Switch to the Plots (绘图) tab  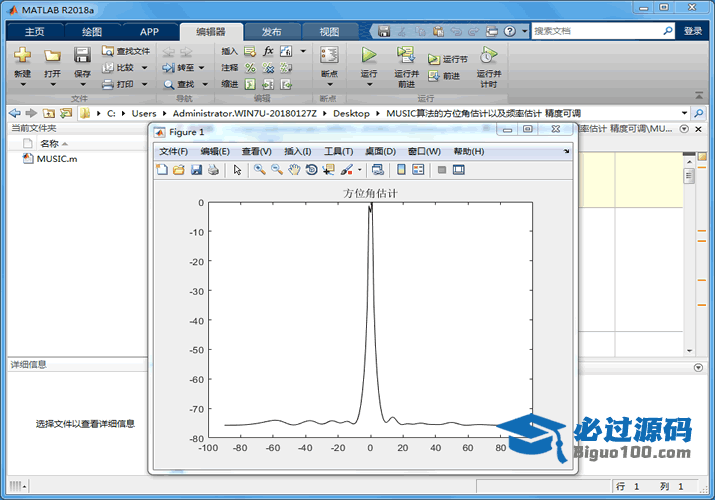pos(92,31)
